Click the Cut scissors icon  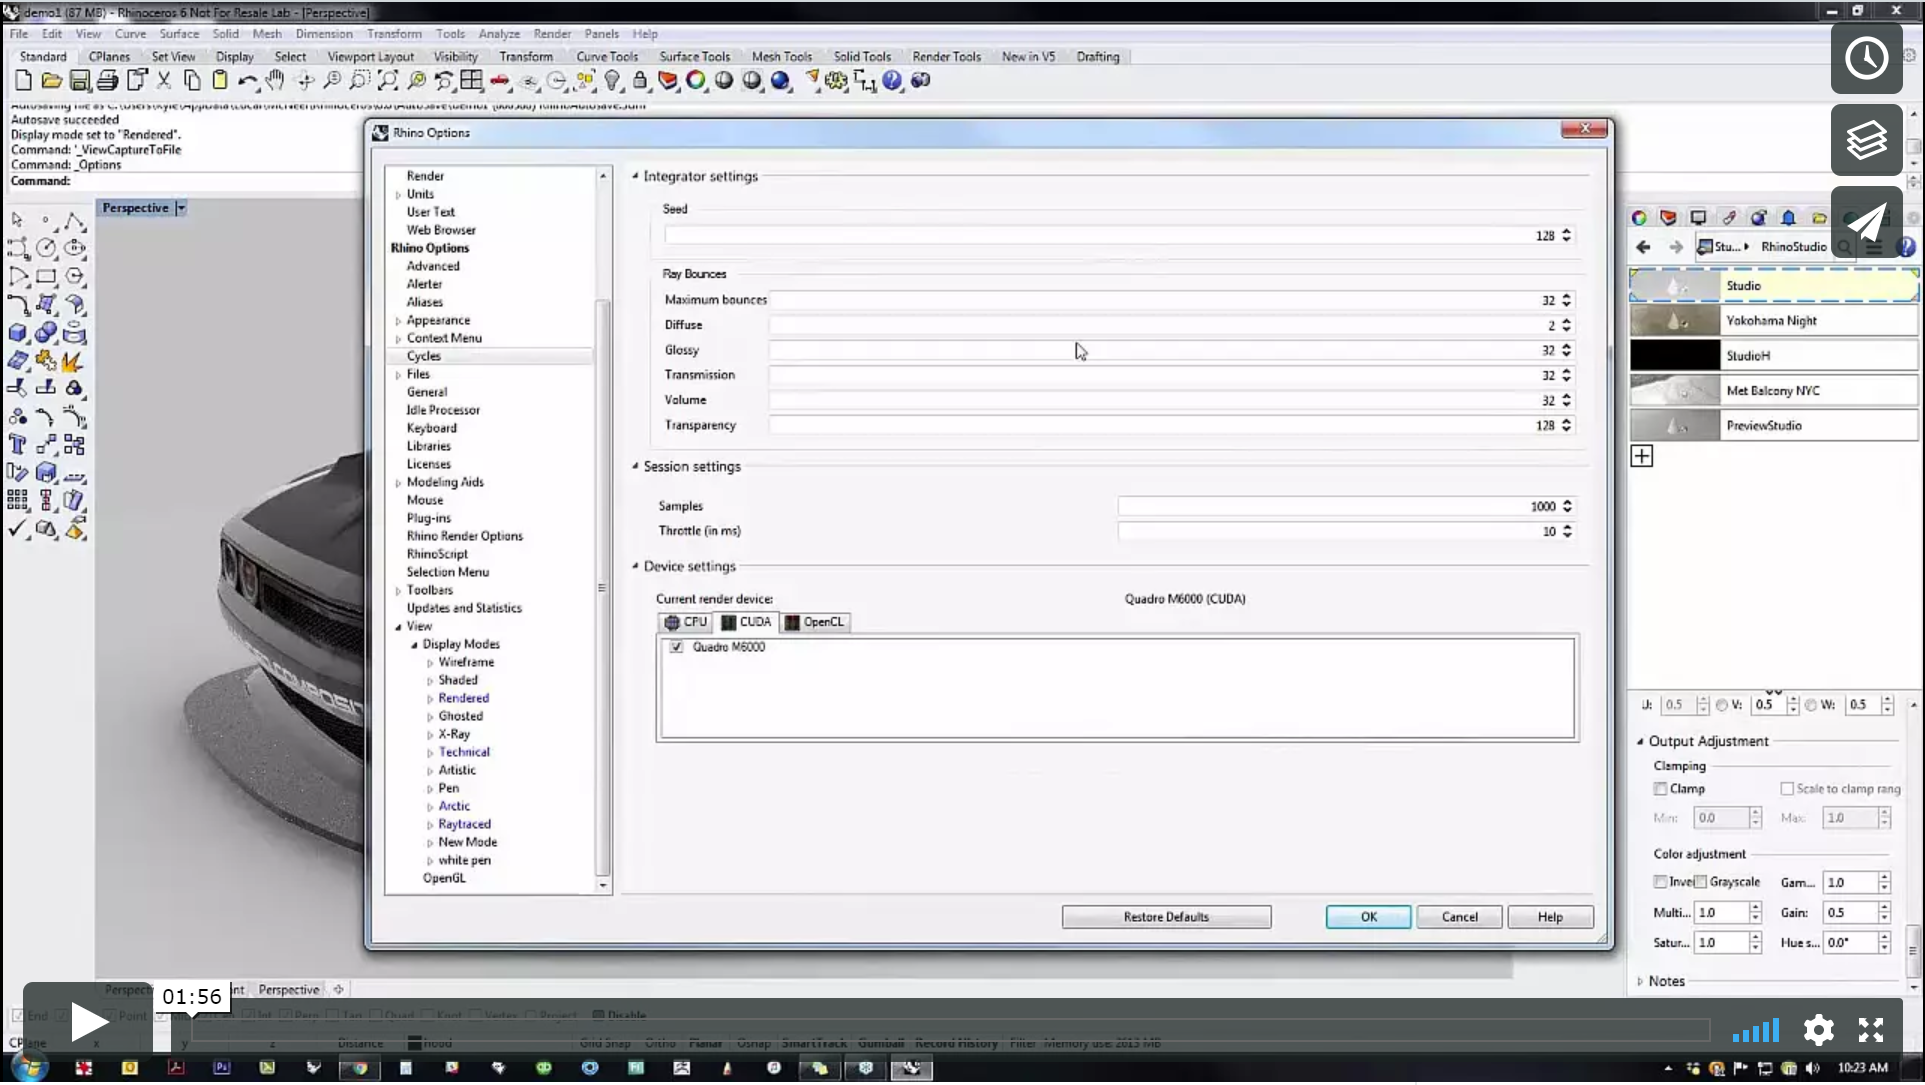coord(164,81)
